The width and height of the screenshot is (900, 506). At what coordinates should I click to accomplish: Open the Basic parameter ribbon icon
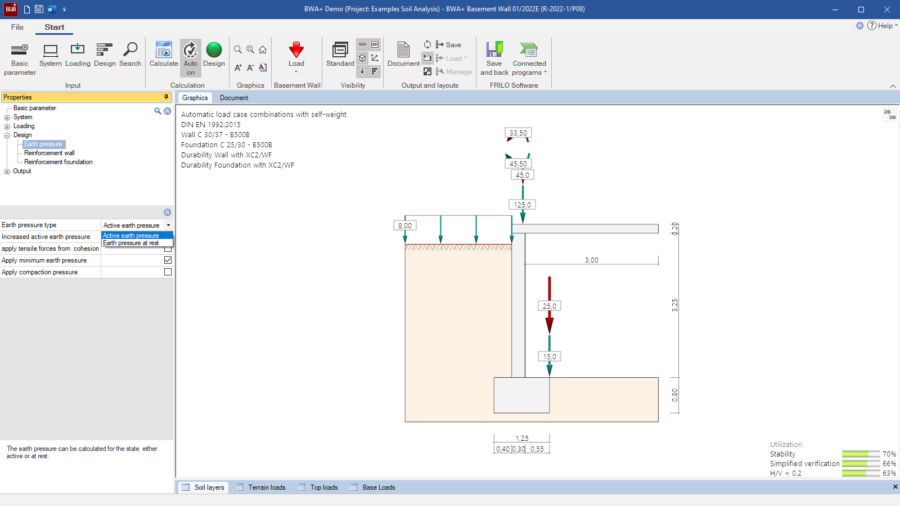[x=20, y=59]
